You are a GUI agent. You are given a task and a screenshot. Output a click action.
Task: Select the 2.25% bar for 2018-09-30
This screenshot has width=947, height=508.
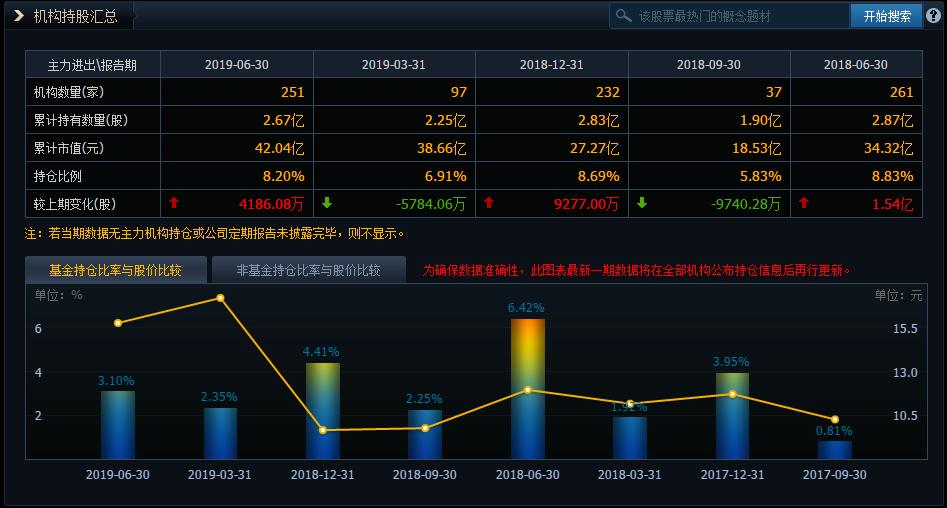425,434
